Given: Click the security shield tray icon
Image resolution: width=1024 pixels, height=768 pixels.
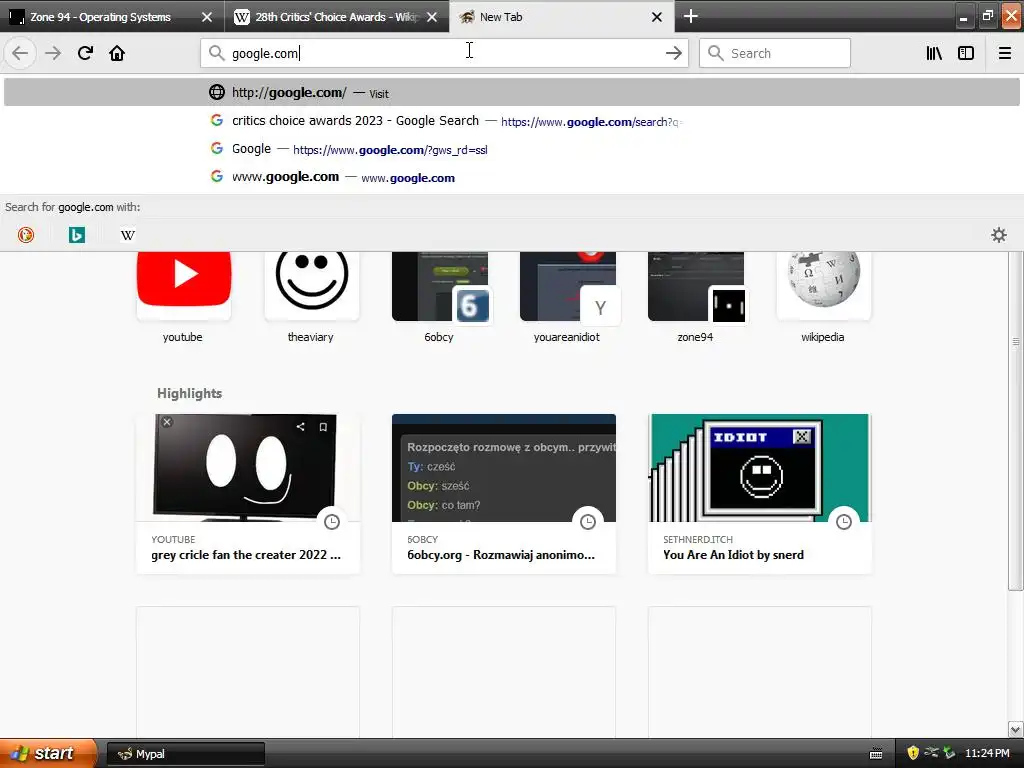Looking at the screenshot, I should coord(913,753).
